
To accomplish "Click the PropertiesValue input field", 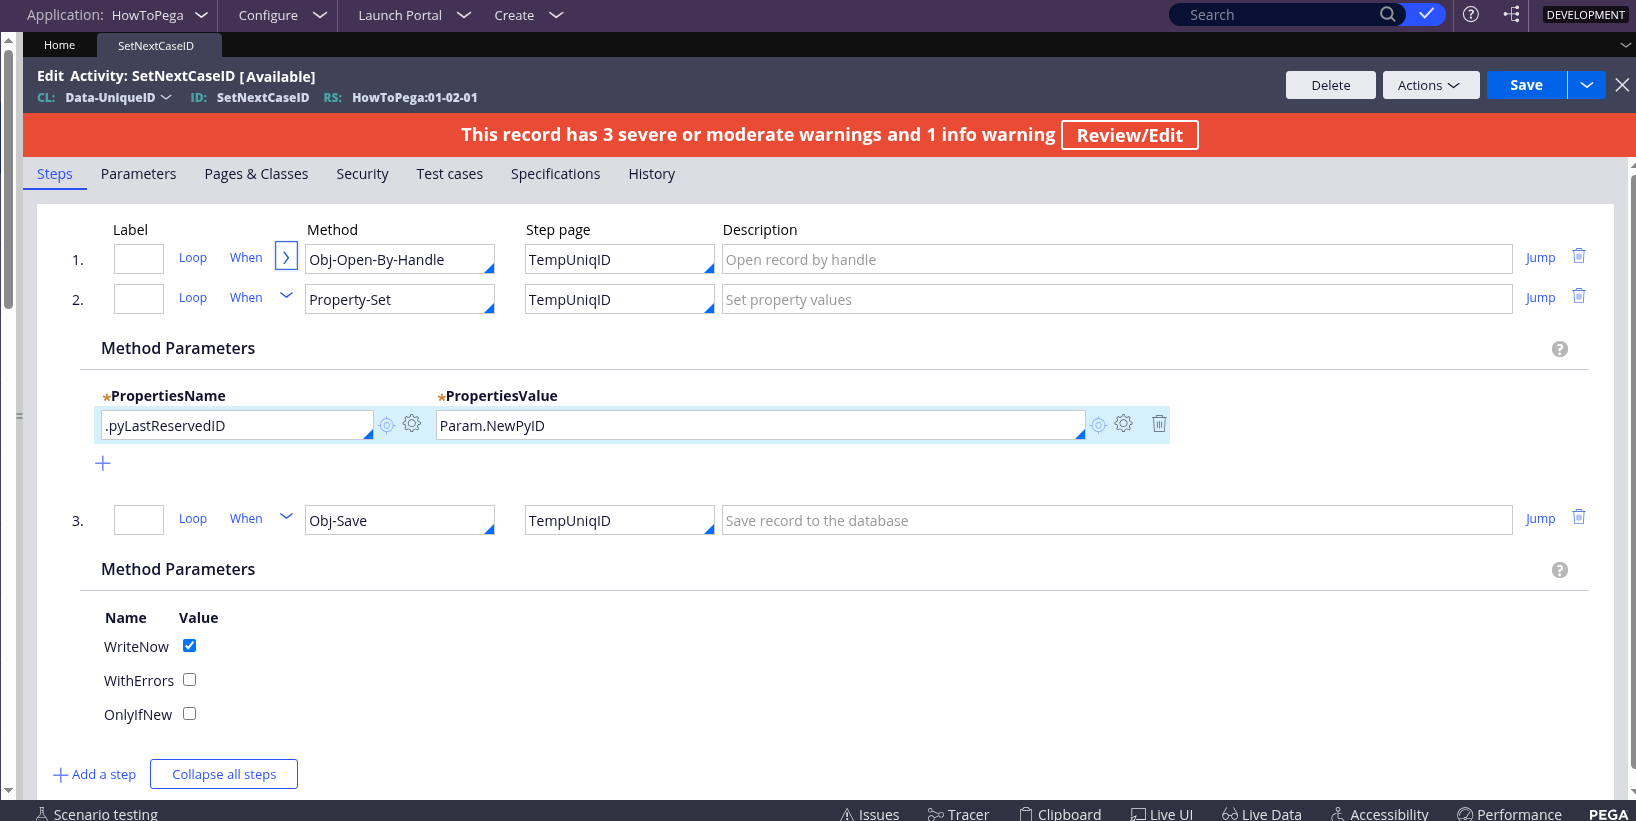I will point(760,425).
